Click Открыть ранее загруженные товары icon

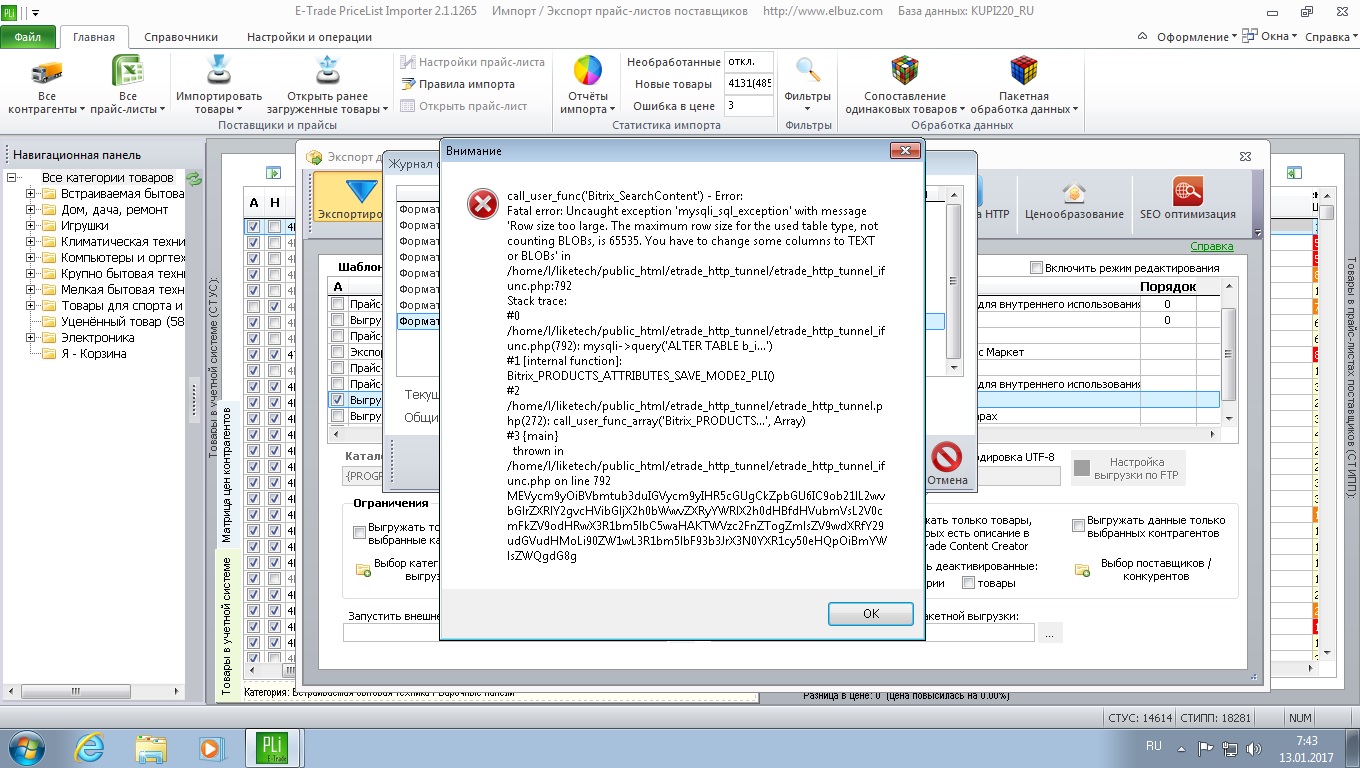327,72
